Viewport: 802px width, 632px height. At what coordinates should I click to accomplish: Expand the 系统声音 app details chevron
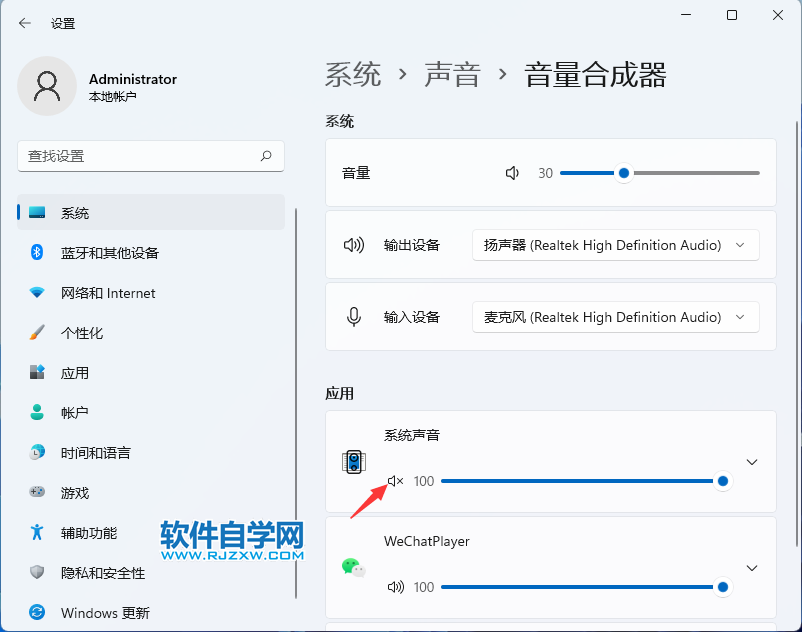[x=751, y=462]
